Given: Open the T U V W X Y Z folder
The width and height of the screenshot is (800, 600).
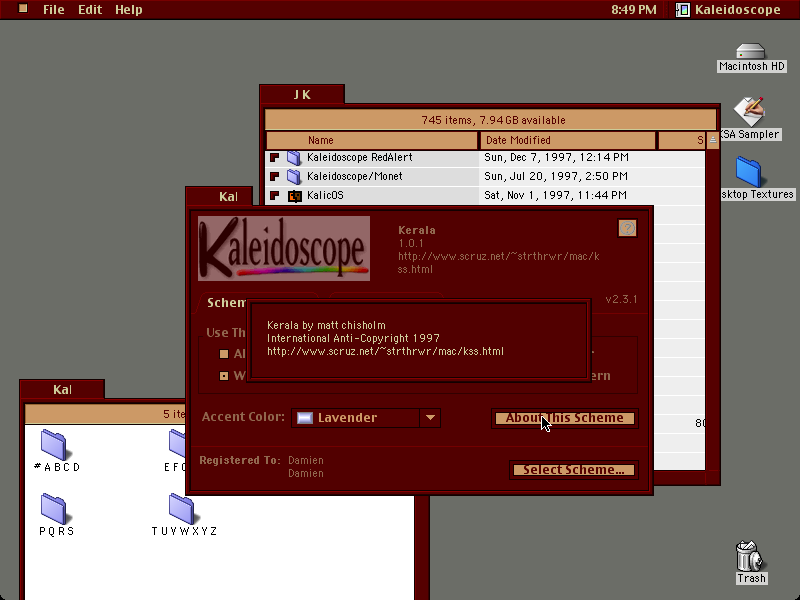Looking at the screenshot, I should pyautogui.click(x=182, y=509).
